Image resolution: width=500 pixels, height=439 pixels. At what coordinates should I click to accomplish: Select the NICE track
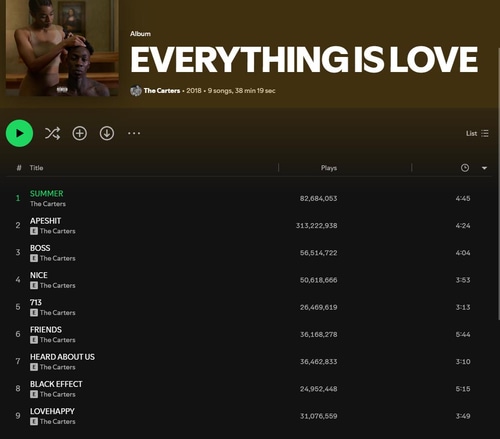click(x=39, y=275)
